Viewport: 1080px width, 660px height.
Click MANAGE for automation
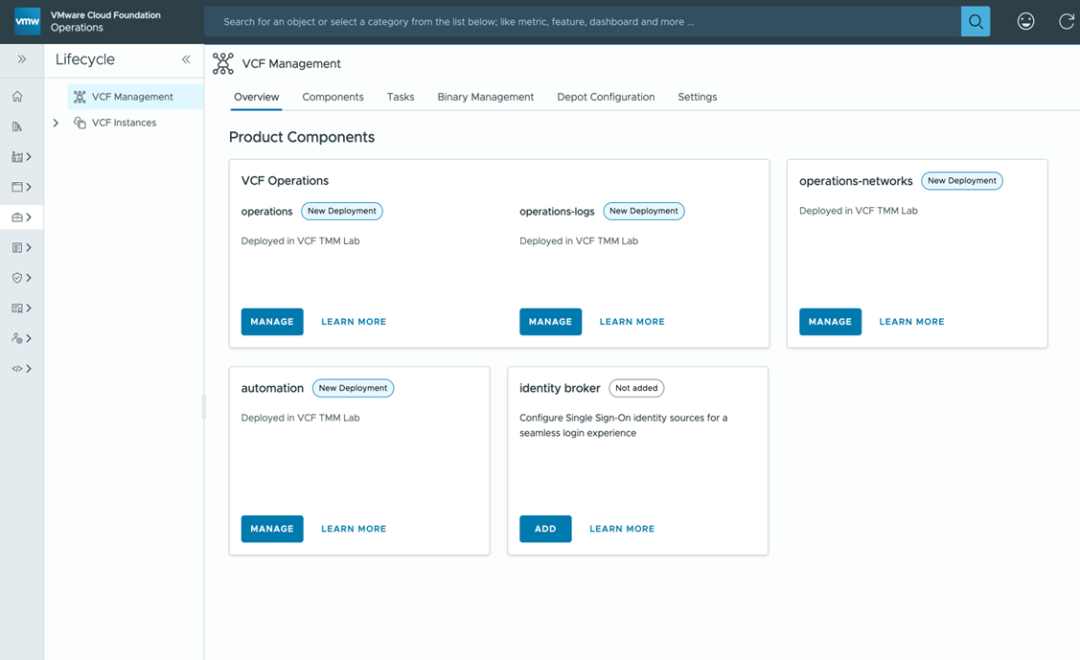click(x=272, y=529)
